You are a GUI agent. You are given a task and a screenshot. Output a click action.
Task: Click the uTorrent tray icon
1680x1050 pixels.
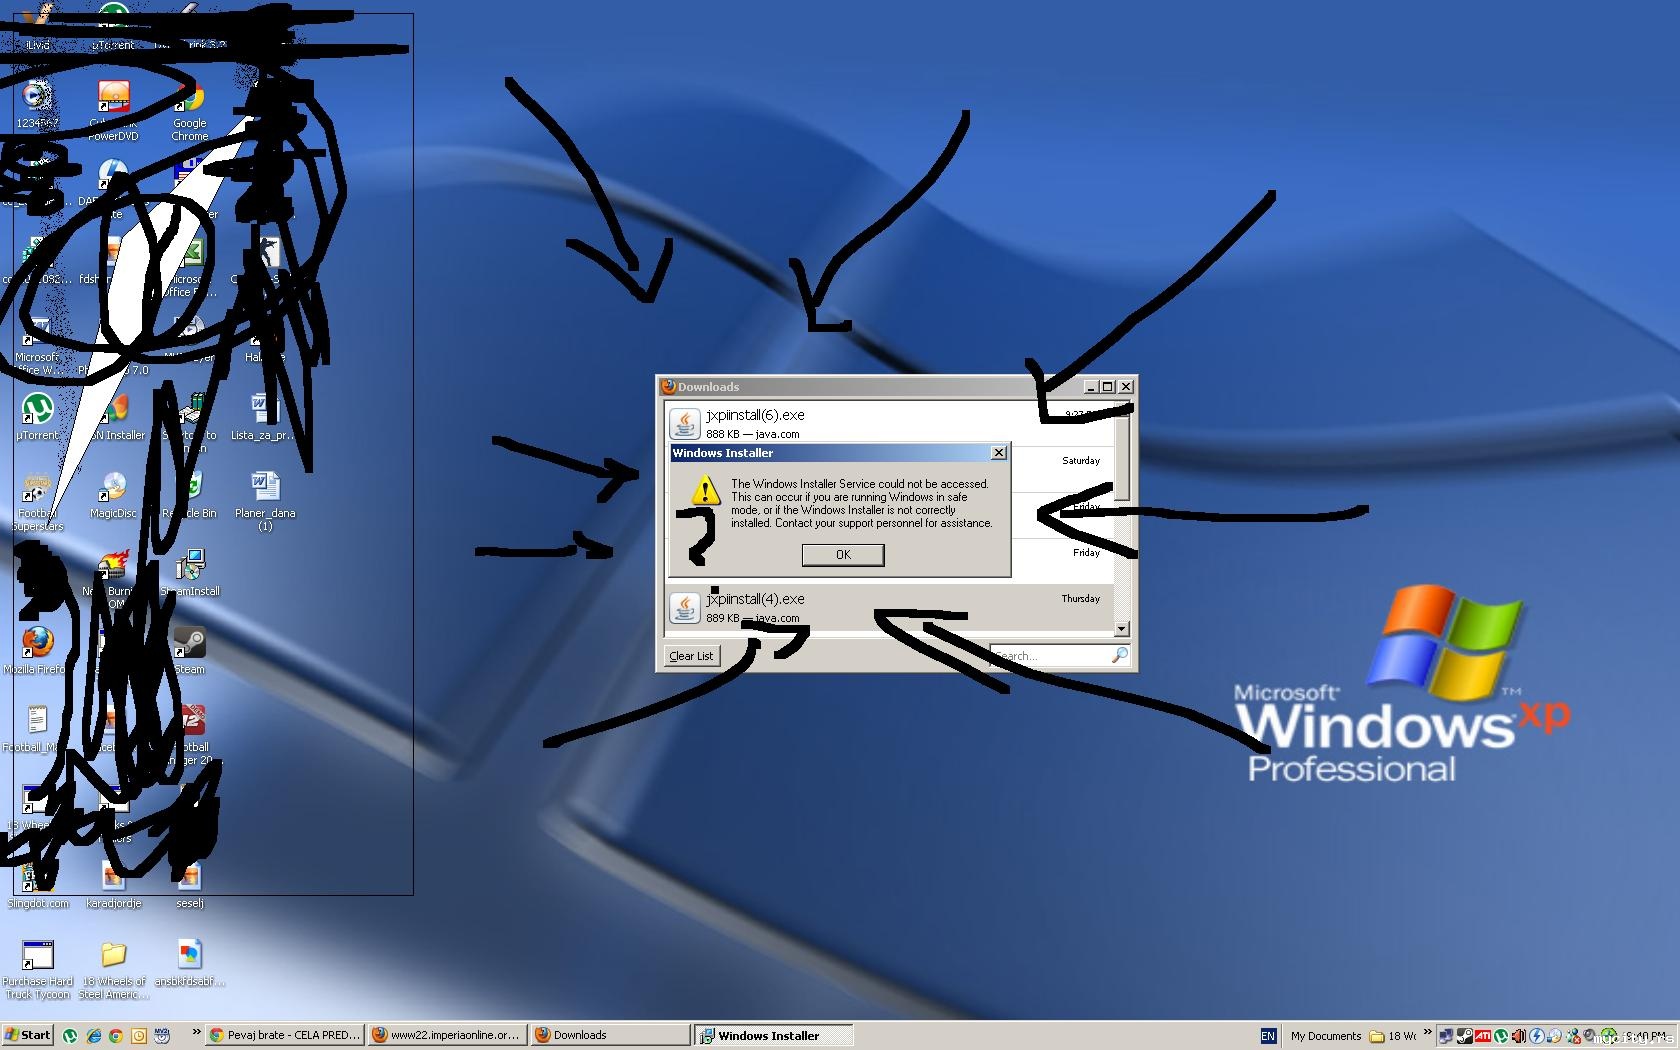point(1501,1036)
